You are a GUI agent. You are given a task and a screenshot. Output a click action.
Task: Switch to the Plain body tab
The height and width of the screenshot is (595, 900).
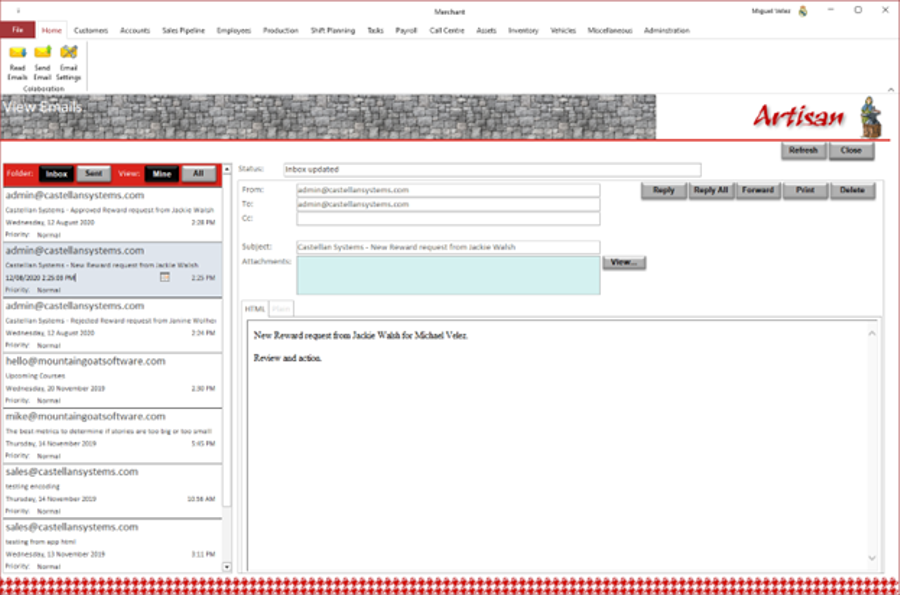(281, 309)
